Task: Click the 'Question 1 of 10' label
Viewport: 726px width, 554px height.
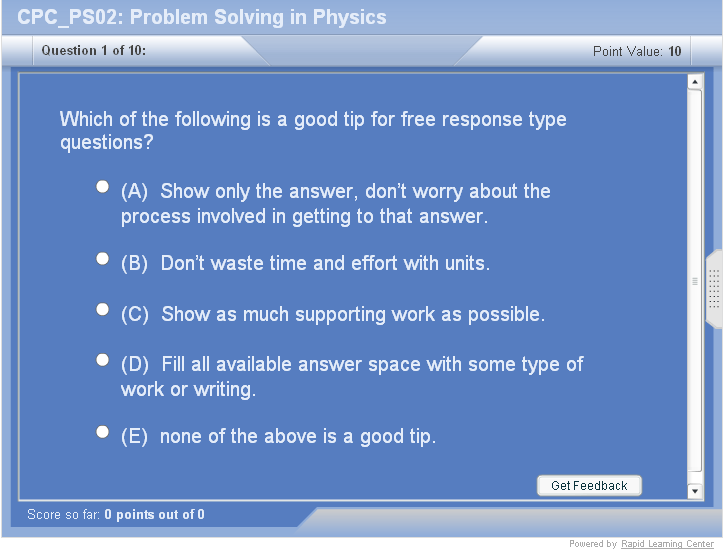Action: coord(94,50)
